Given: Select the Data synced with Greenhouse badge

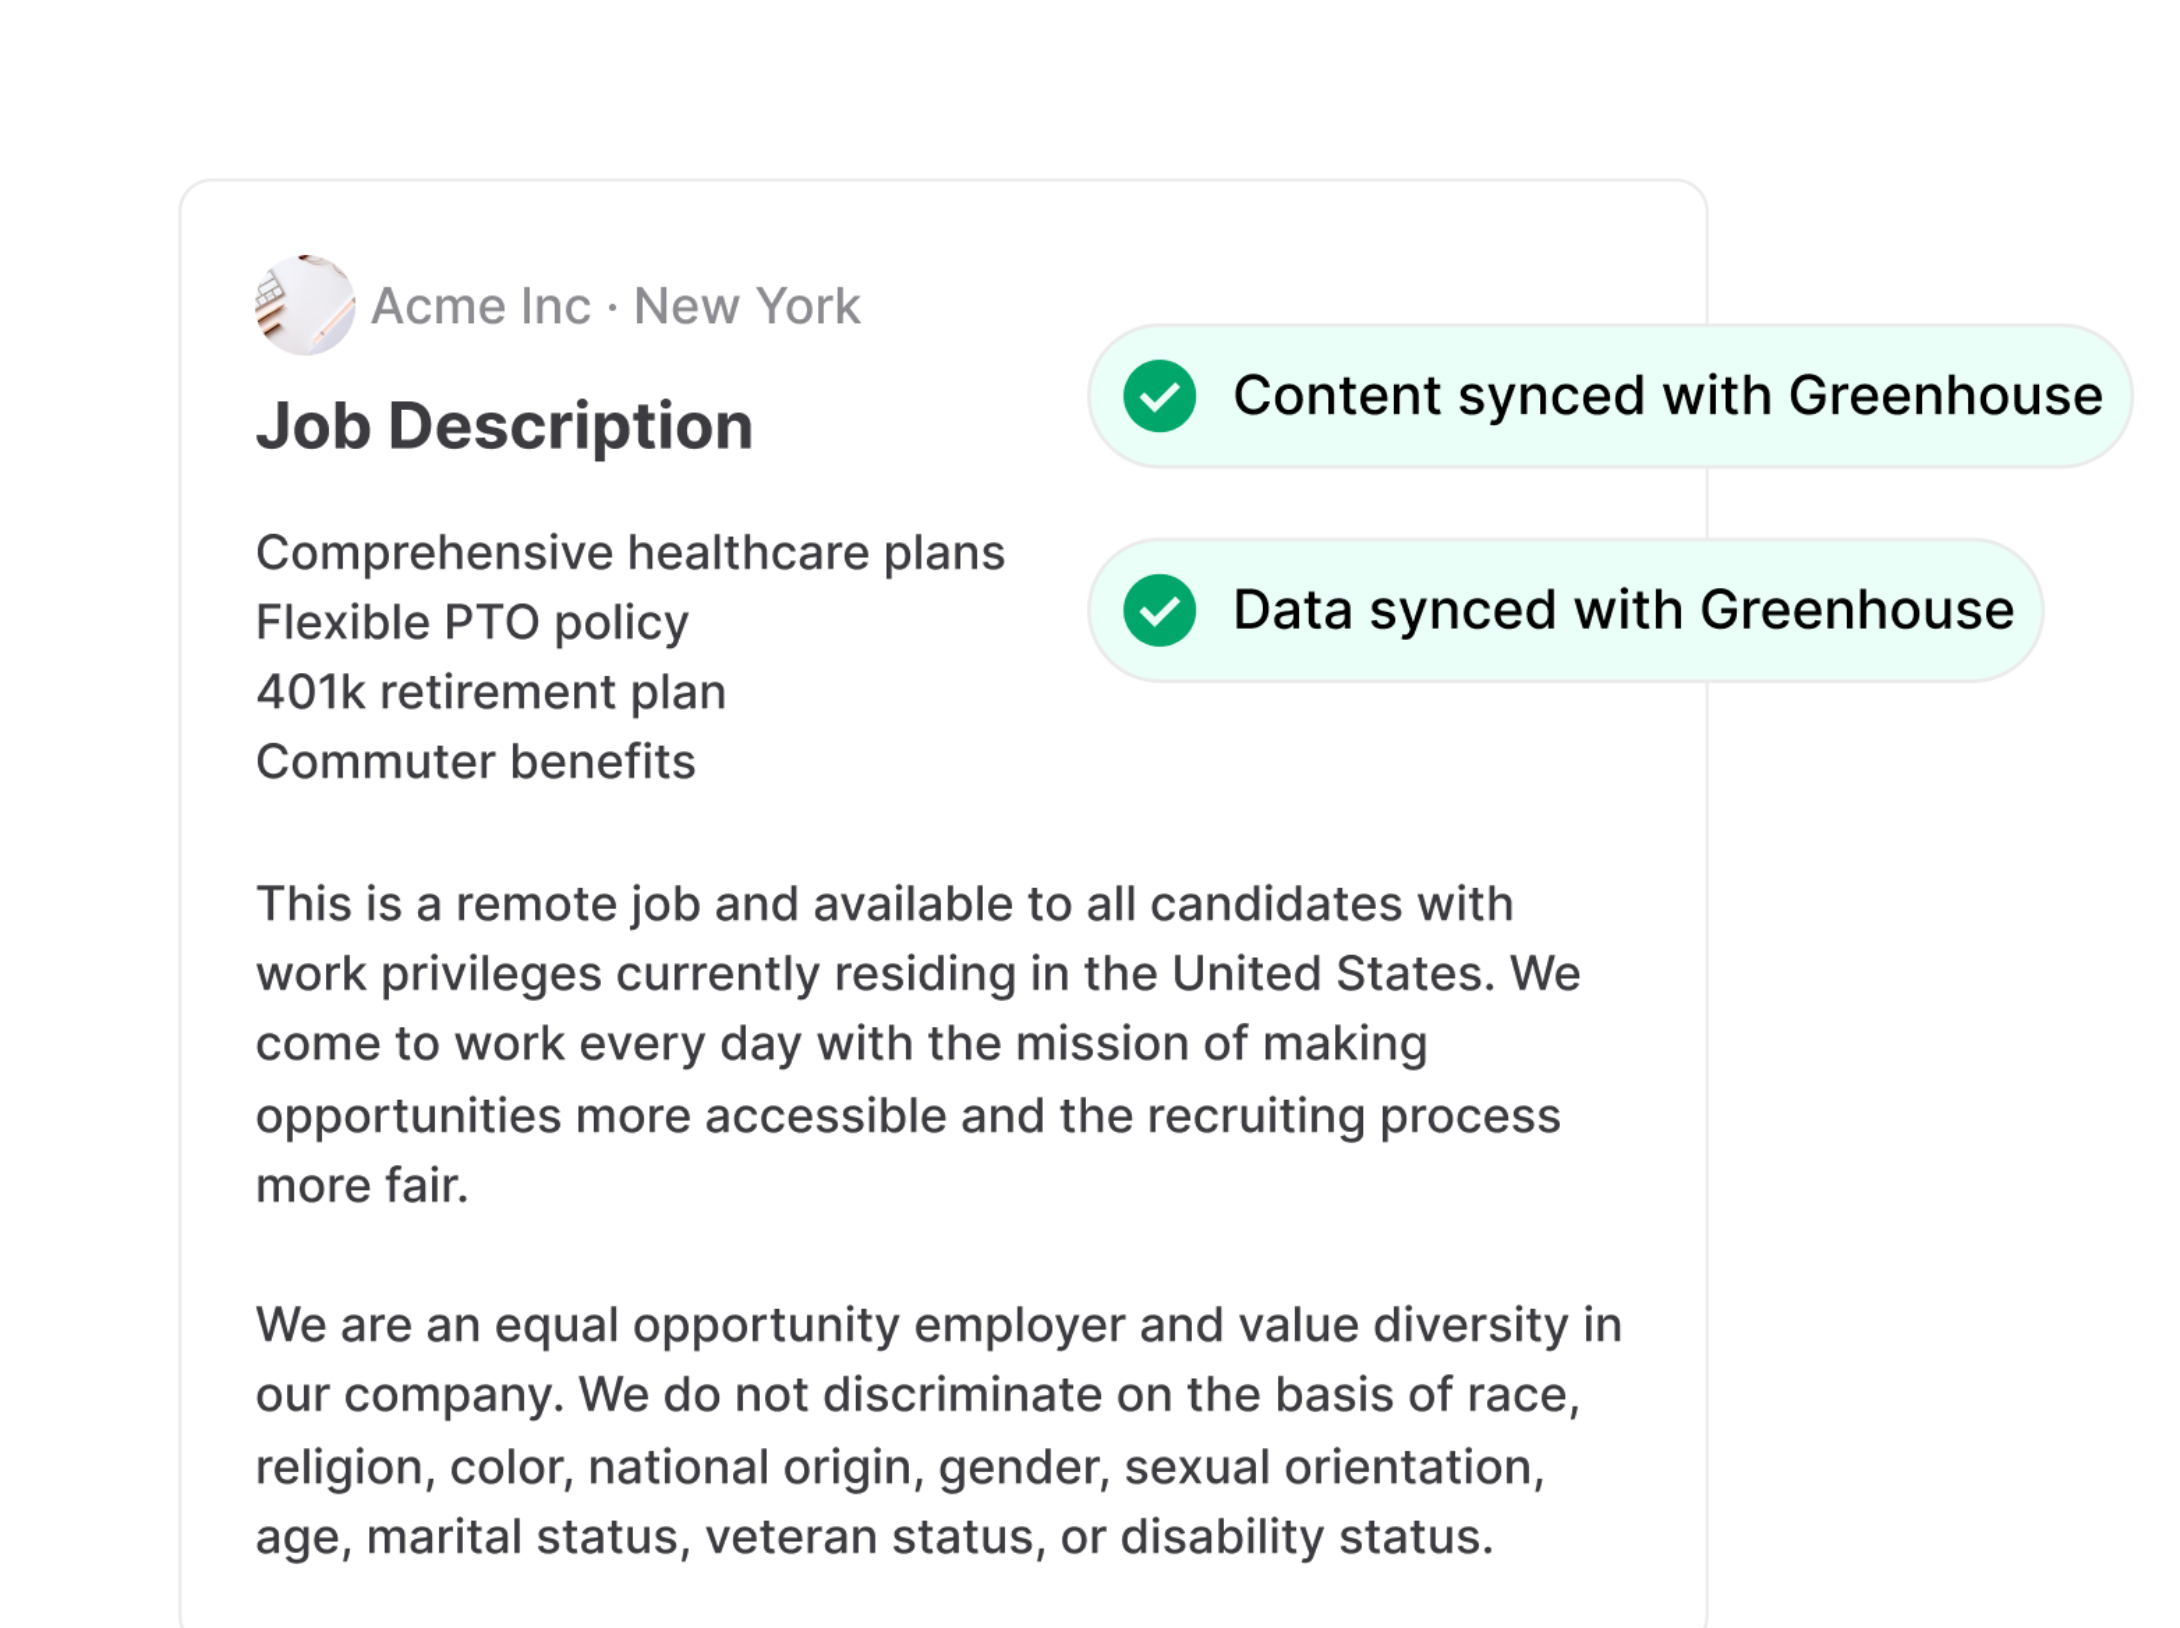Looking at the screenshot, I should [x=1564, y=610].
